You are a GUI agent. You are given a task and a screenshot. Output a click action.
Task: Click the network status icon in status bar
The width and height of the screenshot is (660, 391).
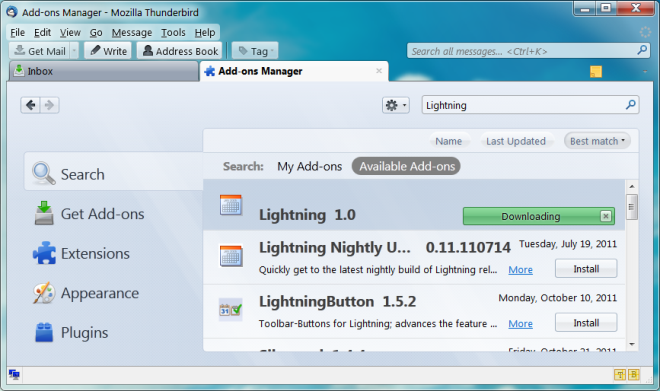(14, 374)
